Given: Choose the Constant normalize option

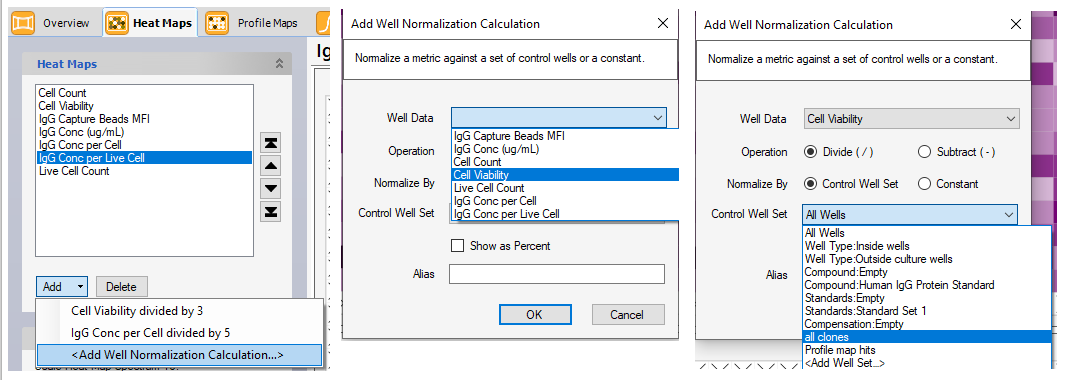Looking at the screenshot, I should tap(924, 184).
